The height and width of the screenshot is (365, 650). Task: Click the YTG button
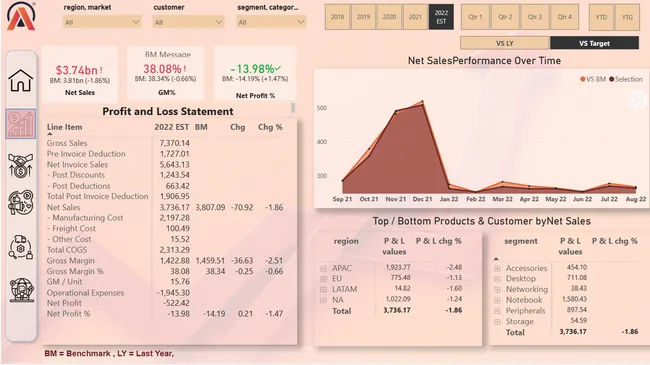(627, 17)
